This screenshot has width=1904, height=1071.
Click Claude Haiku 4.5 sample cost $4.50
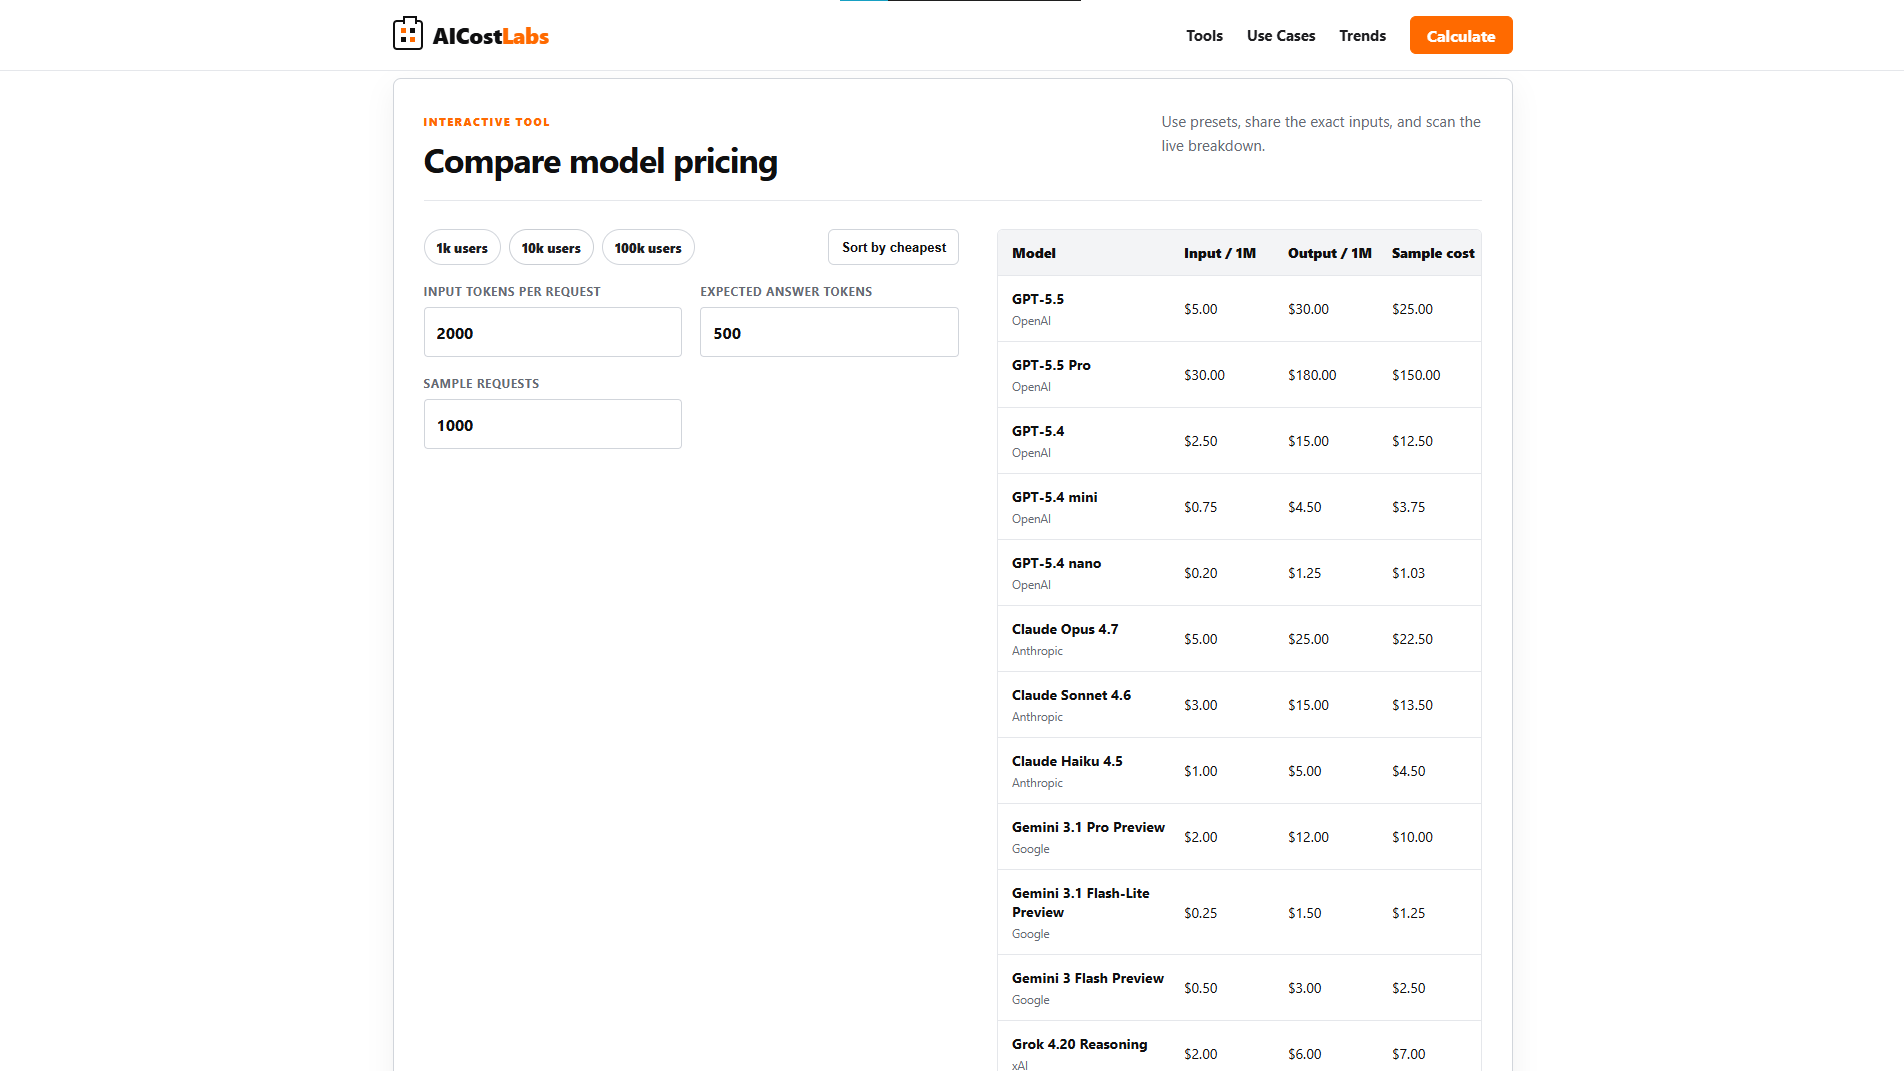click(x=1408, y=771)
